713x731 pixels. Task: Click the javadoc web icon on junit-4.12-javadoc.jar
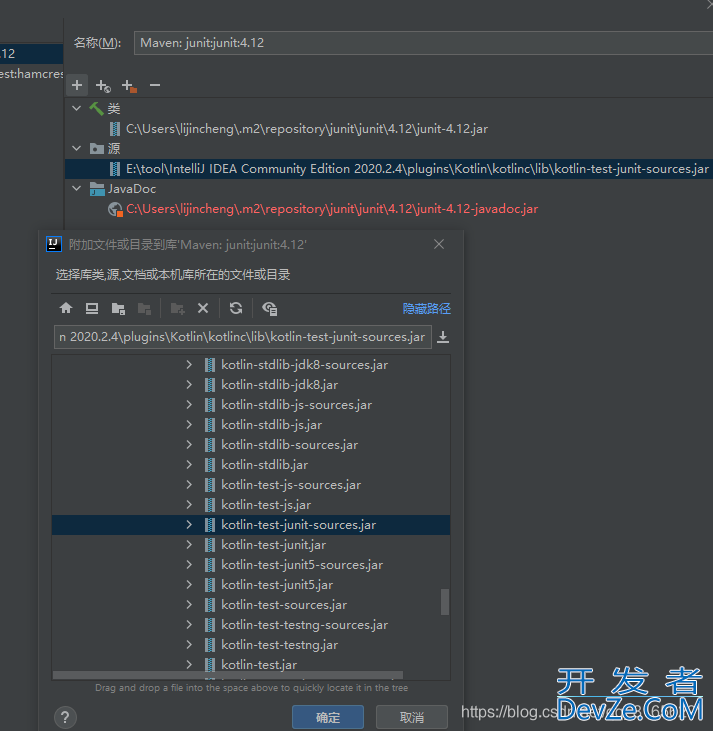[x=115, y=209]
